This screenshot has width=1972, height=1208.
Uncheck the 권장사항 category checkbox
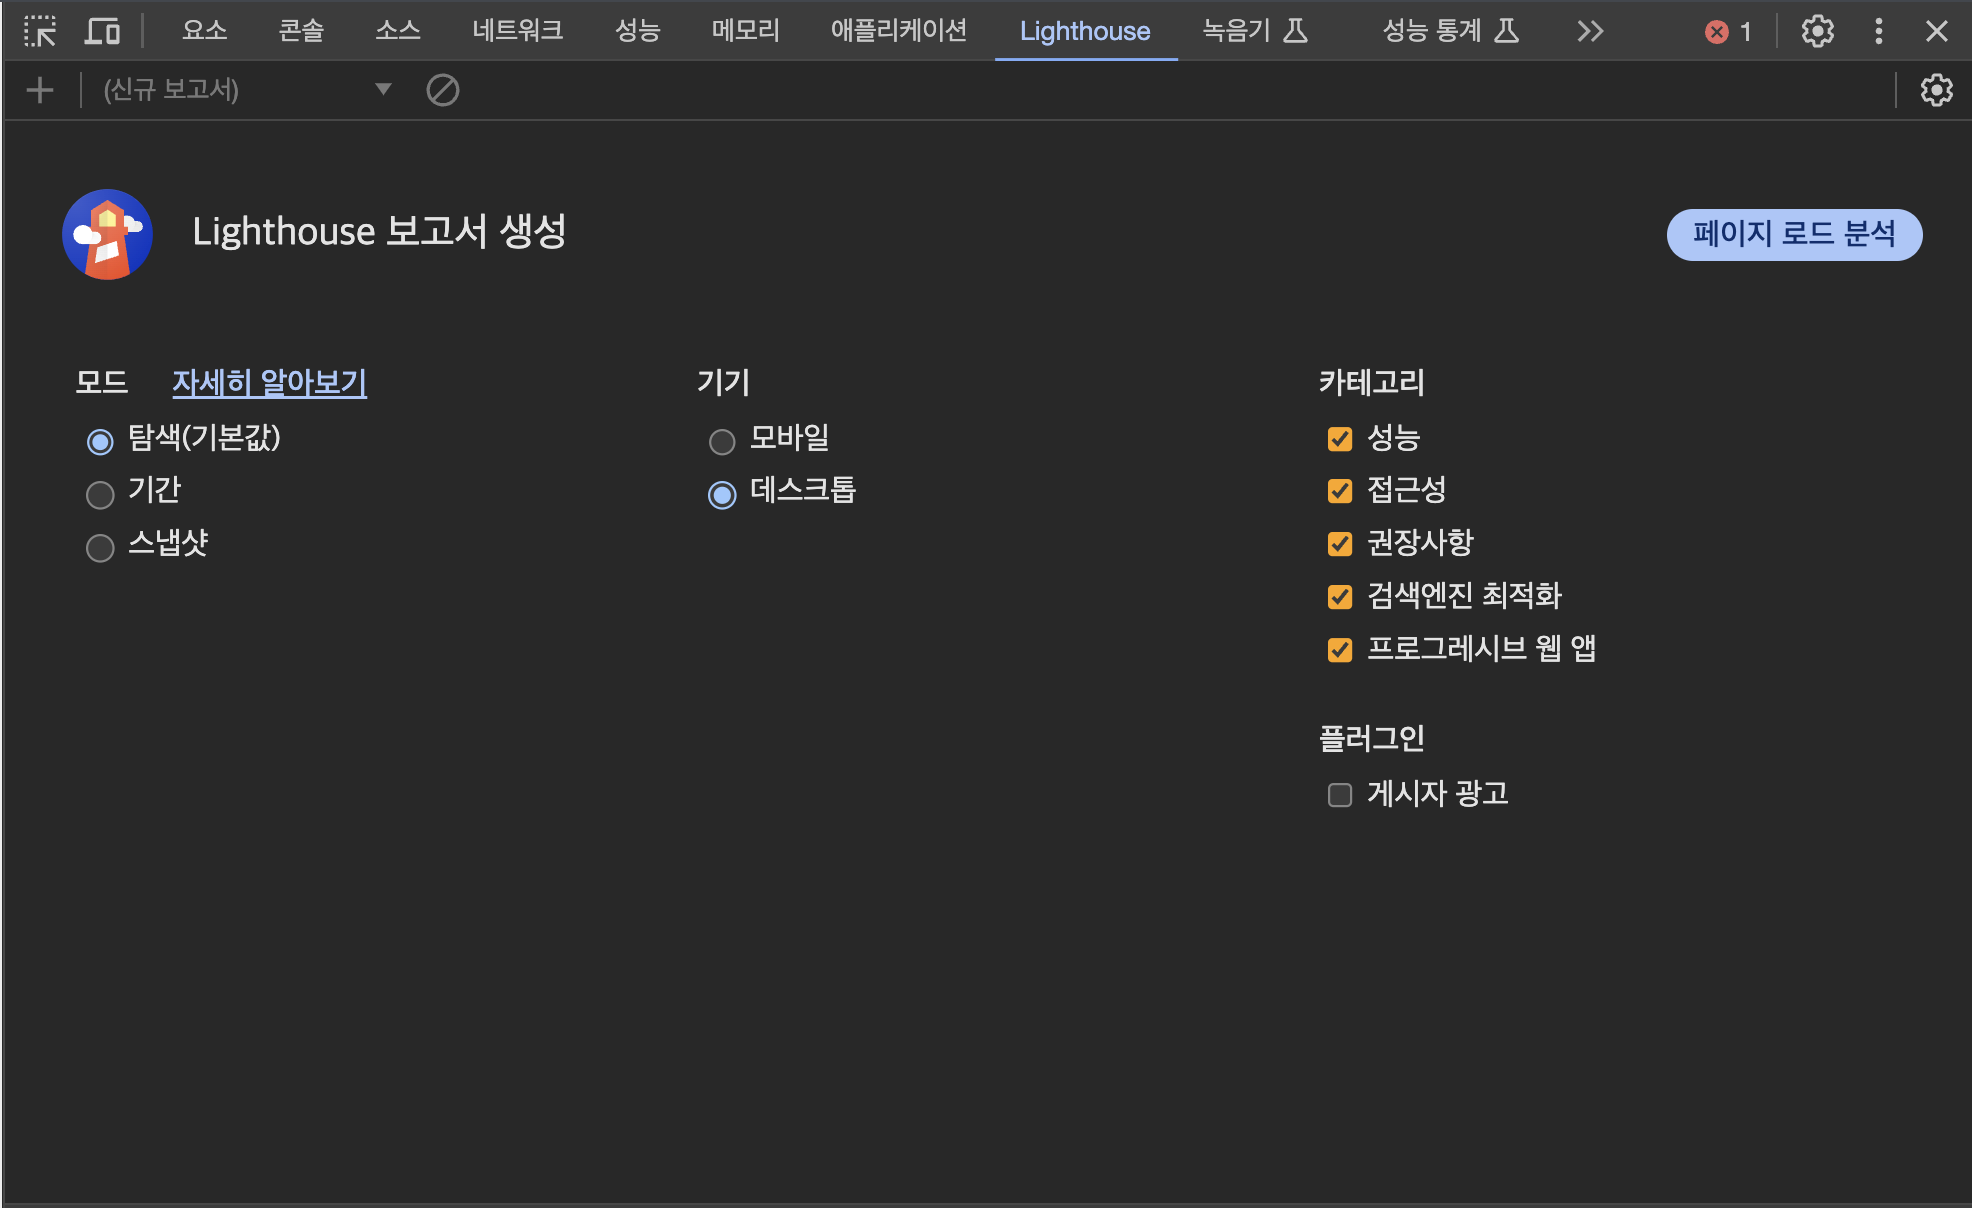pyautogui.click(x=1340, y=543)
